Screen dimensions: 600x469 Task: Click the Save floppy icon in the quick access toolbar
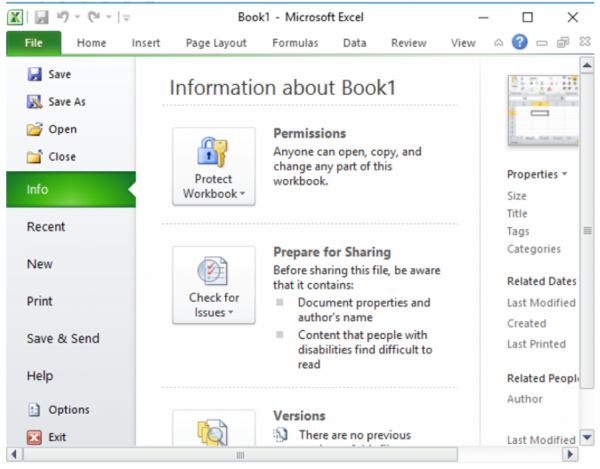(x=41, y=17)
